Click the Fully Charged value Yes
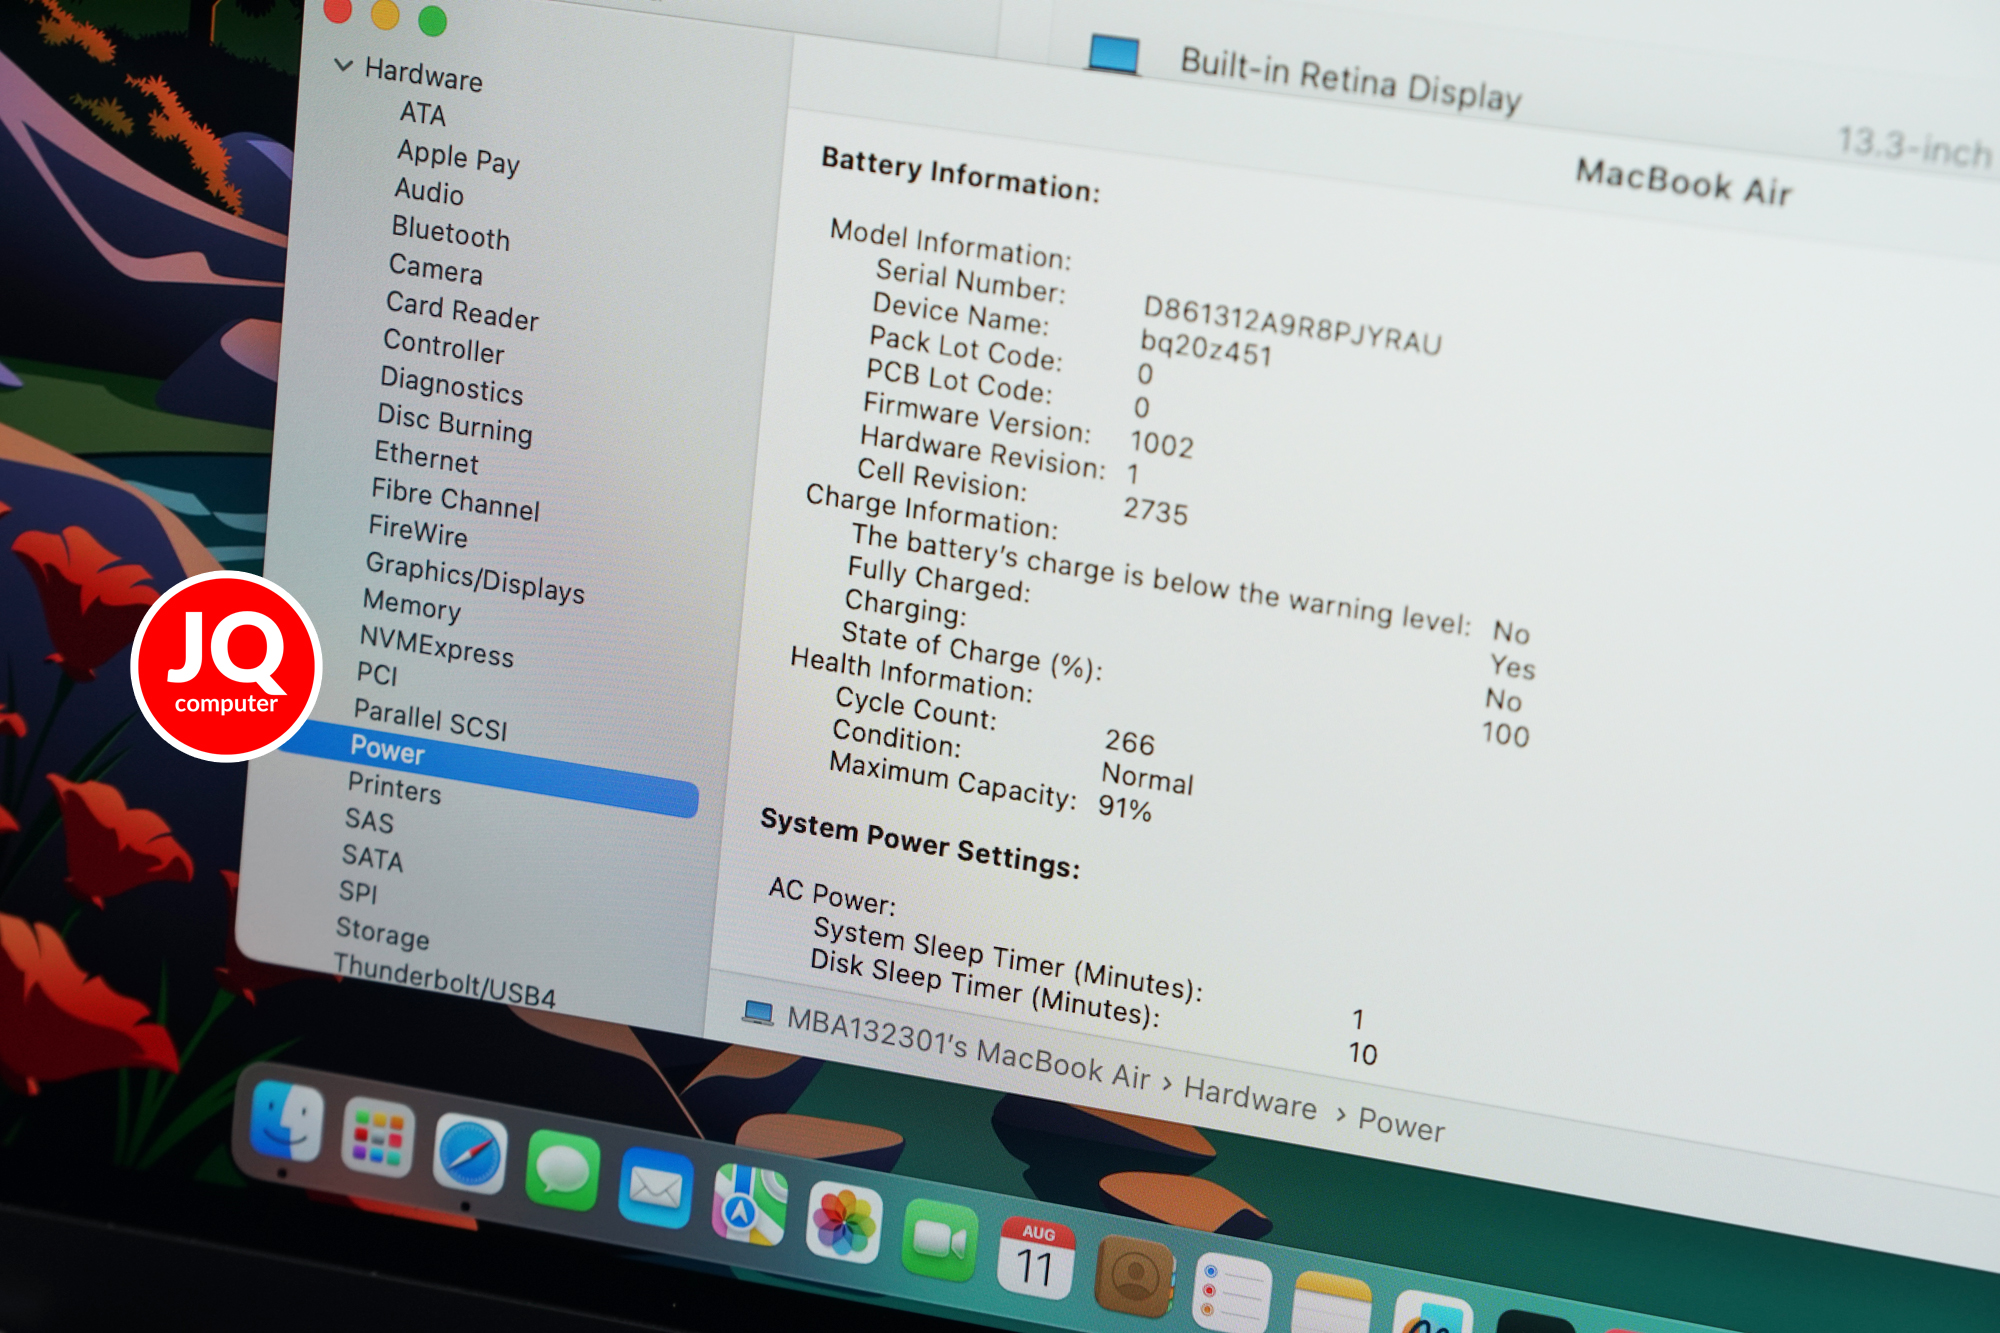The height and width of the screenshot is (1333, 2000). [1513, 666]
